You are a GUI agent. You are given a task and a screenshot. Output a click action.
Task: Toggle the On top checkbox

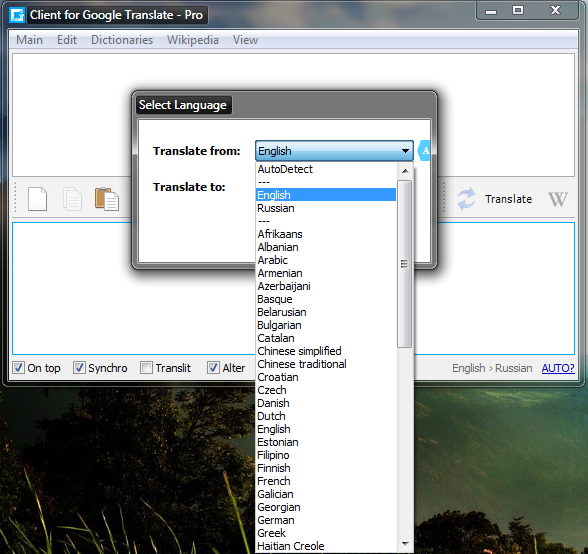click(x=19, y=368)
